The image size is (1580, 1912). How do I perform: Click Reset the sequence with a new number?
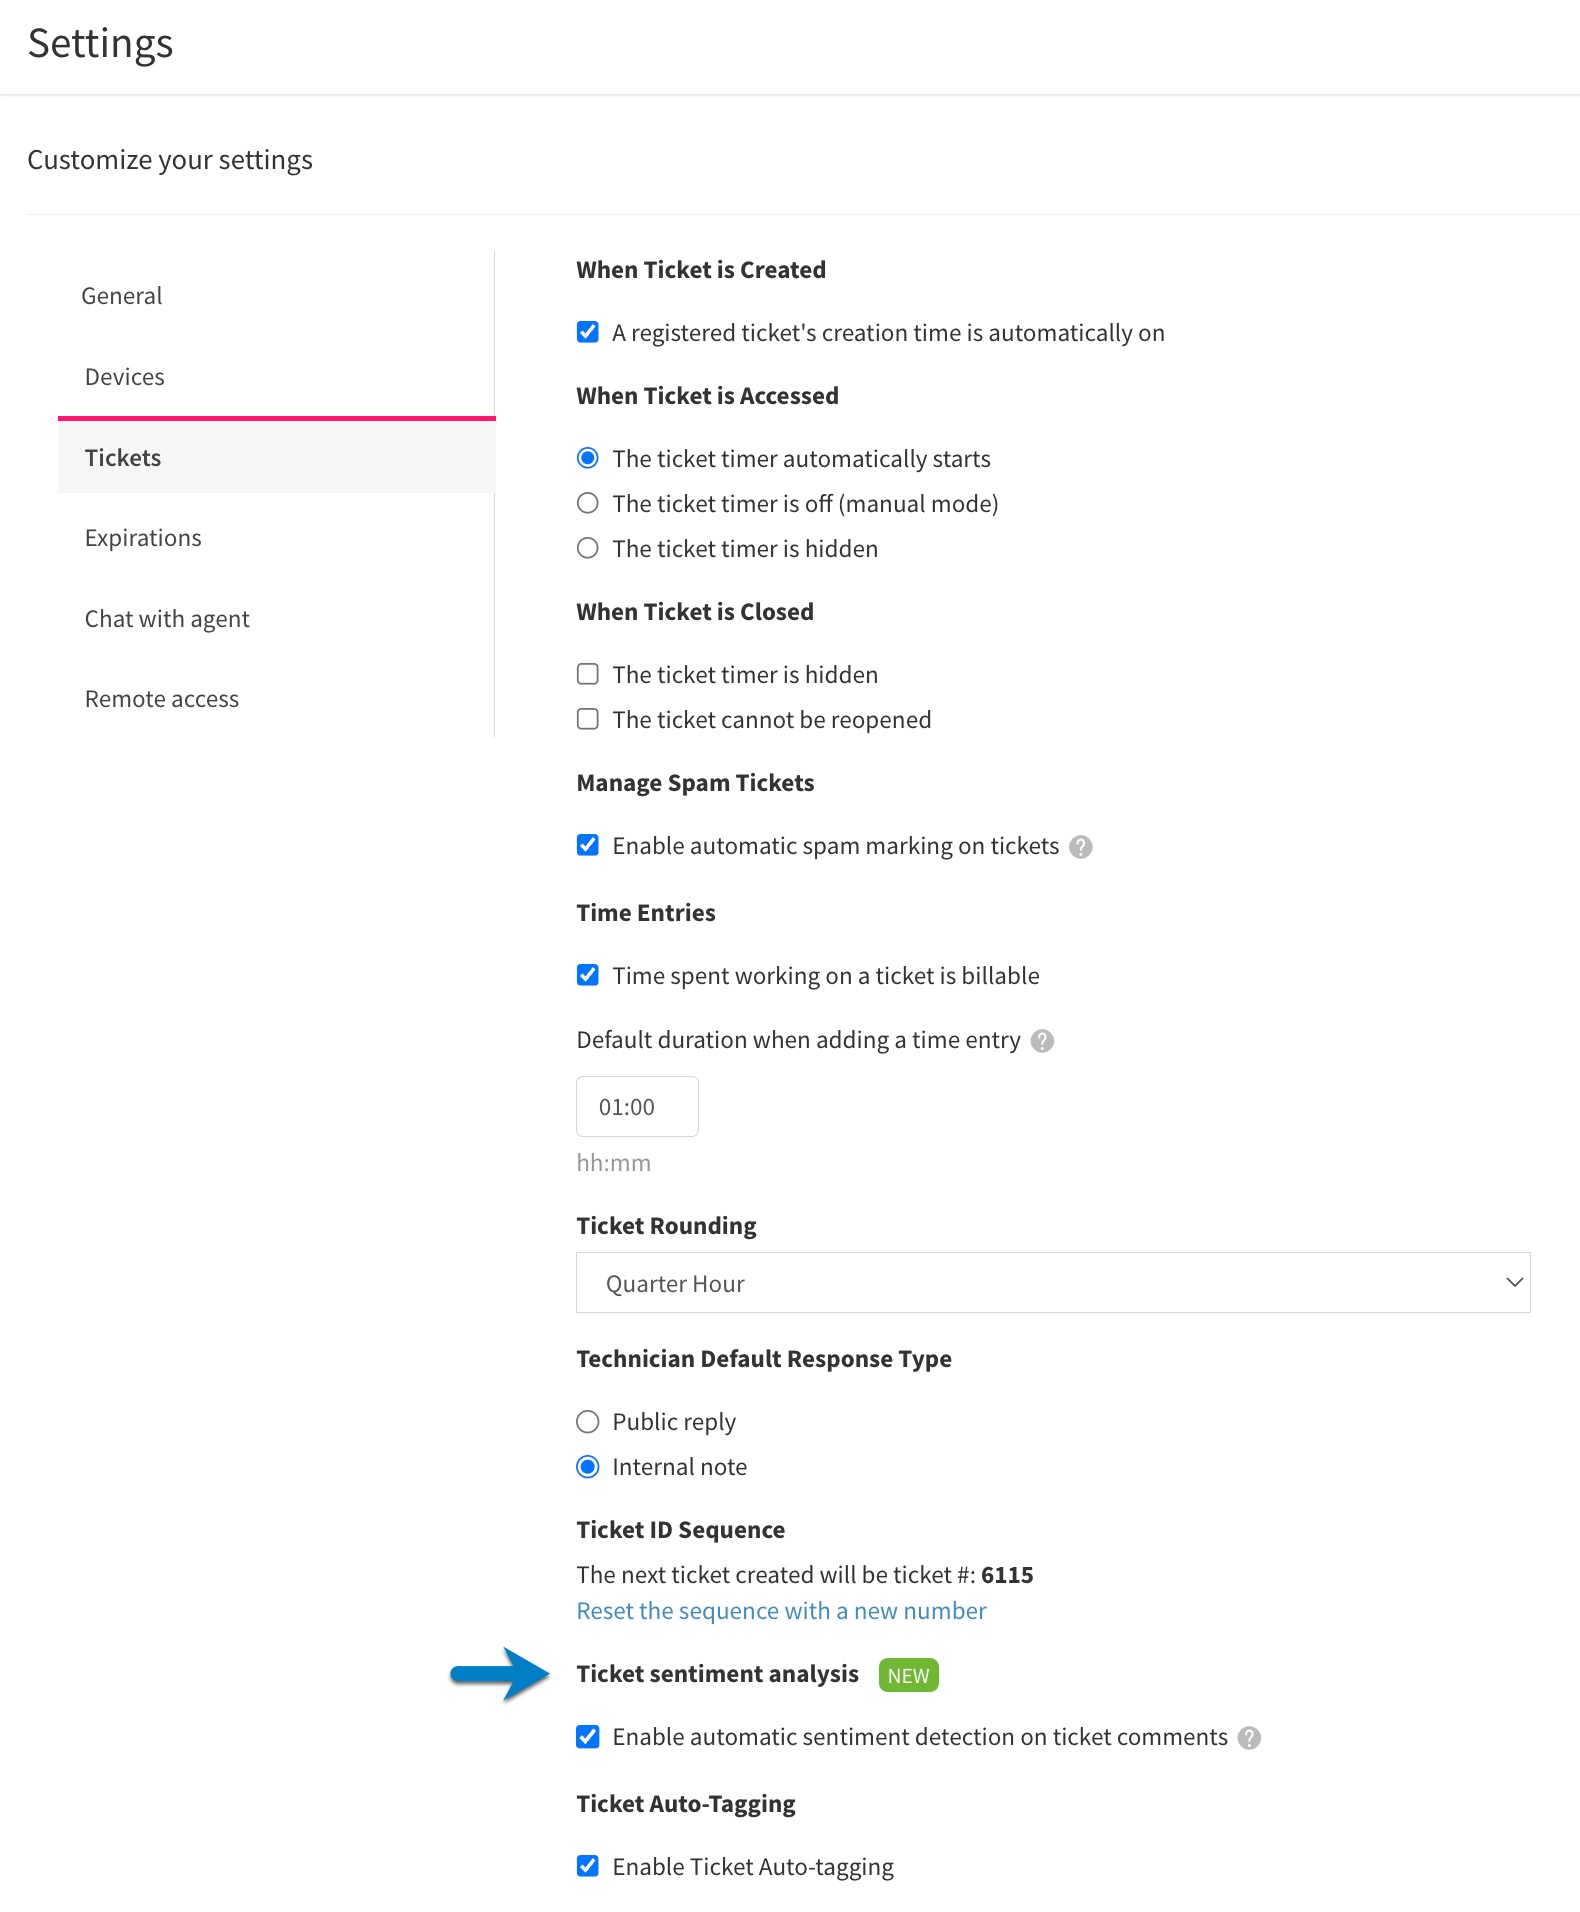pos(781,1611)
